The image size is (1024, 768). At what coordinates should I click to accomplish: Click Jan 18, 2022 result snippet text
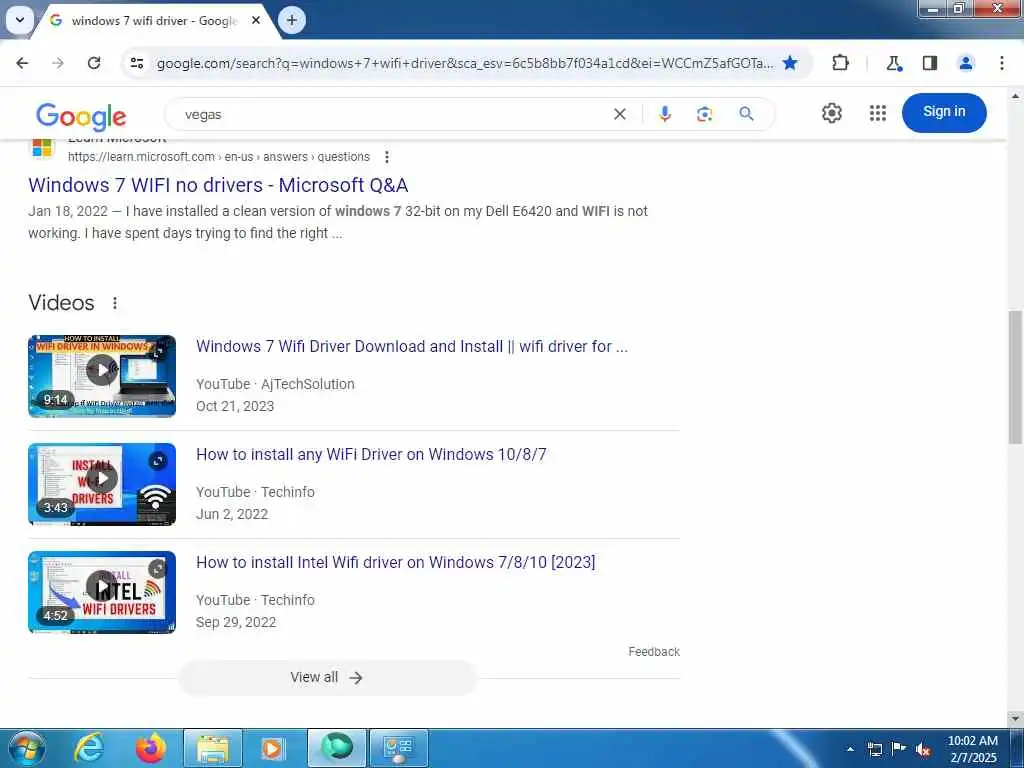[x=338, y=222]
